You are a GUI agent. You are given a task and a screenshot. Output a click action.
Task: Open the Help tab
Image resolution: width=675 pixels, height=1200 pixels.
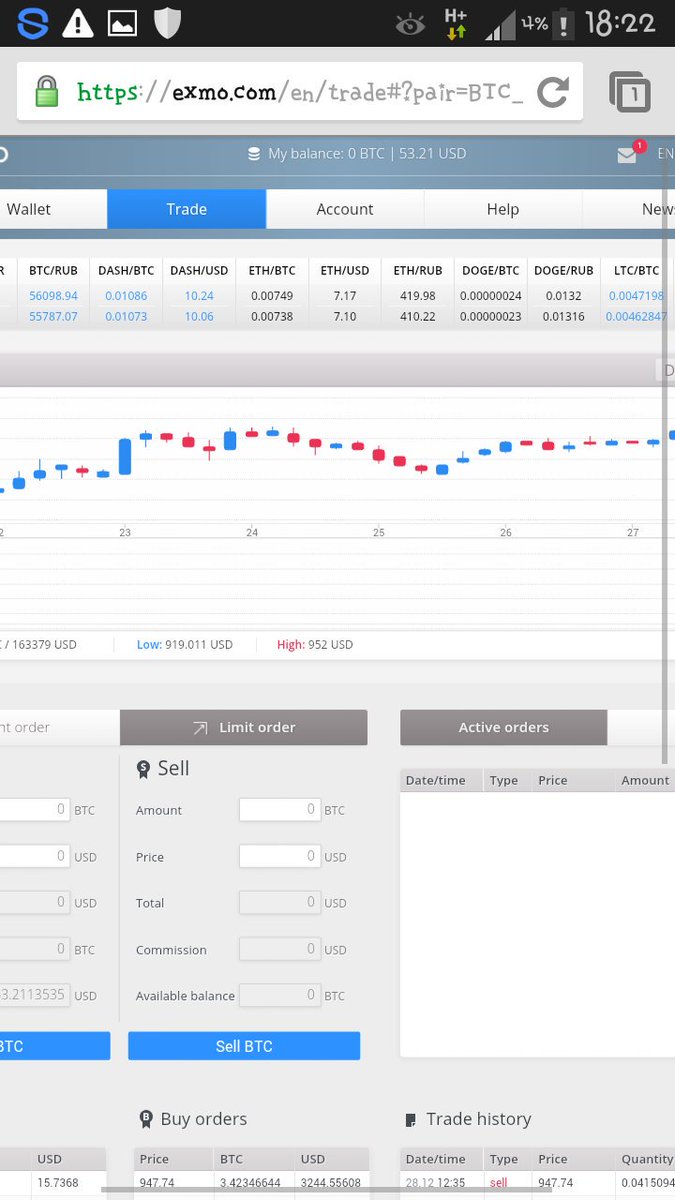(503, 209)
